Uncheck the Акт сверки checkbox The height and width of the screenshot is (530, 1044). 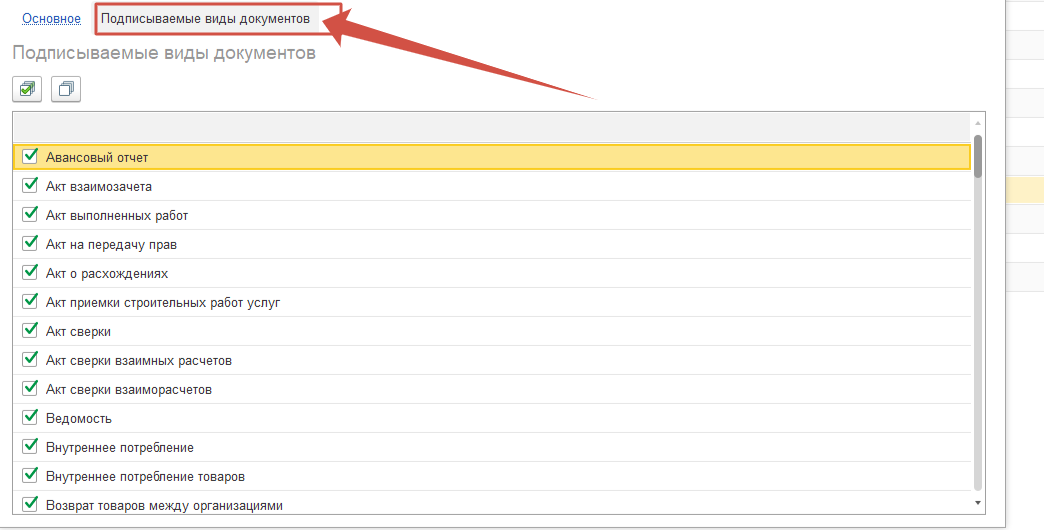[x=29, y=330]
